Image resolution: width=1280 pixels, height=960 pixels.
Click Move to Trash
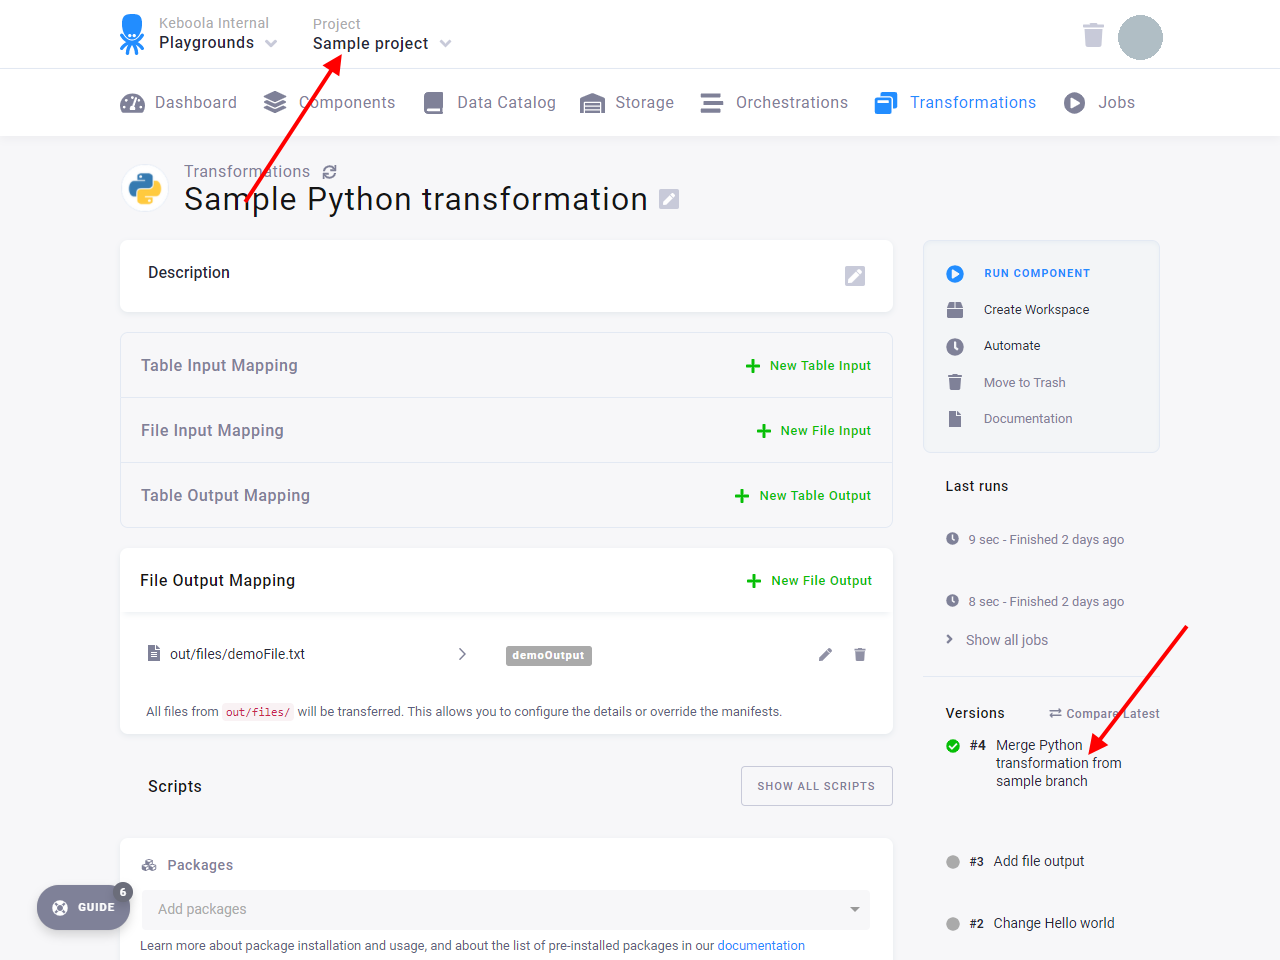coord(1024,383)
